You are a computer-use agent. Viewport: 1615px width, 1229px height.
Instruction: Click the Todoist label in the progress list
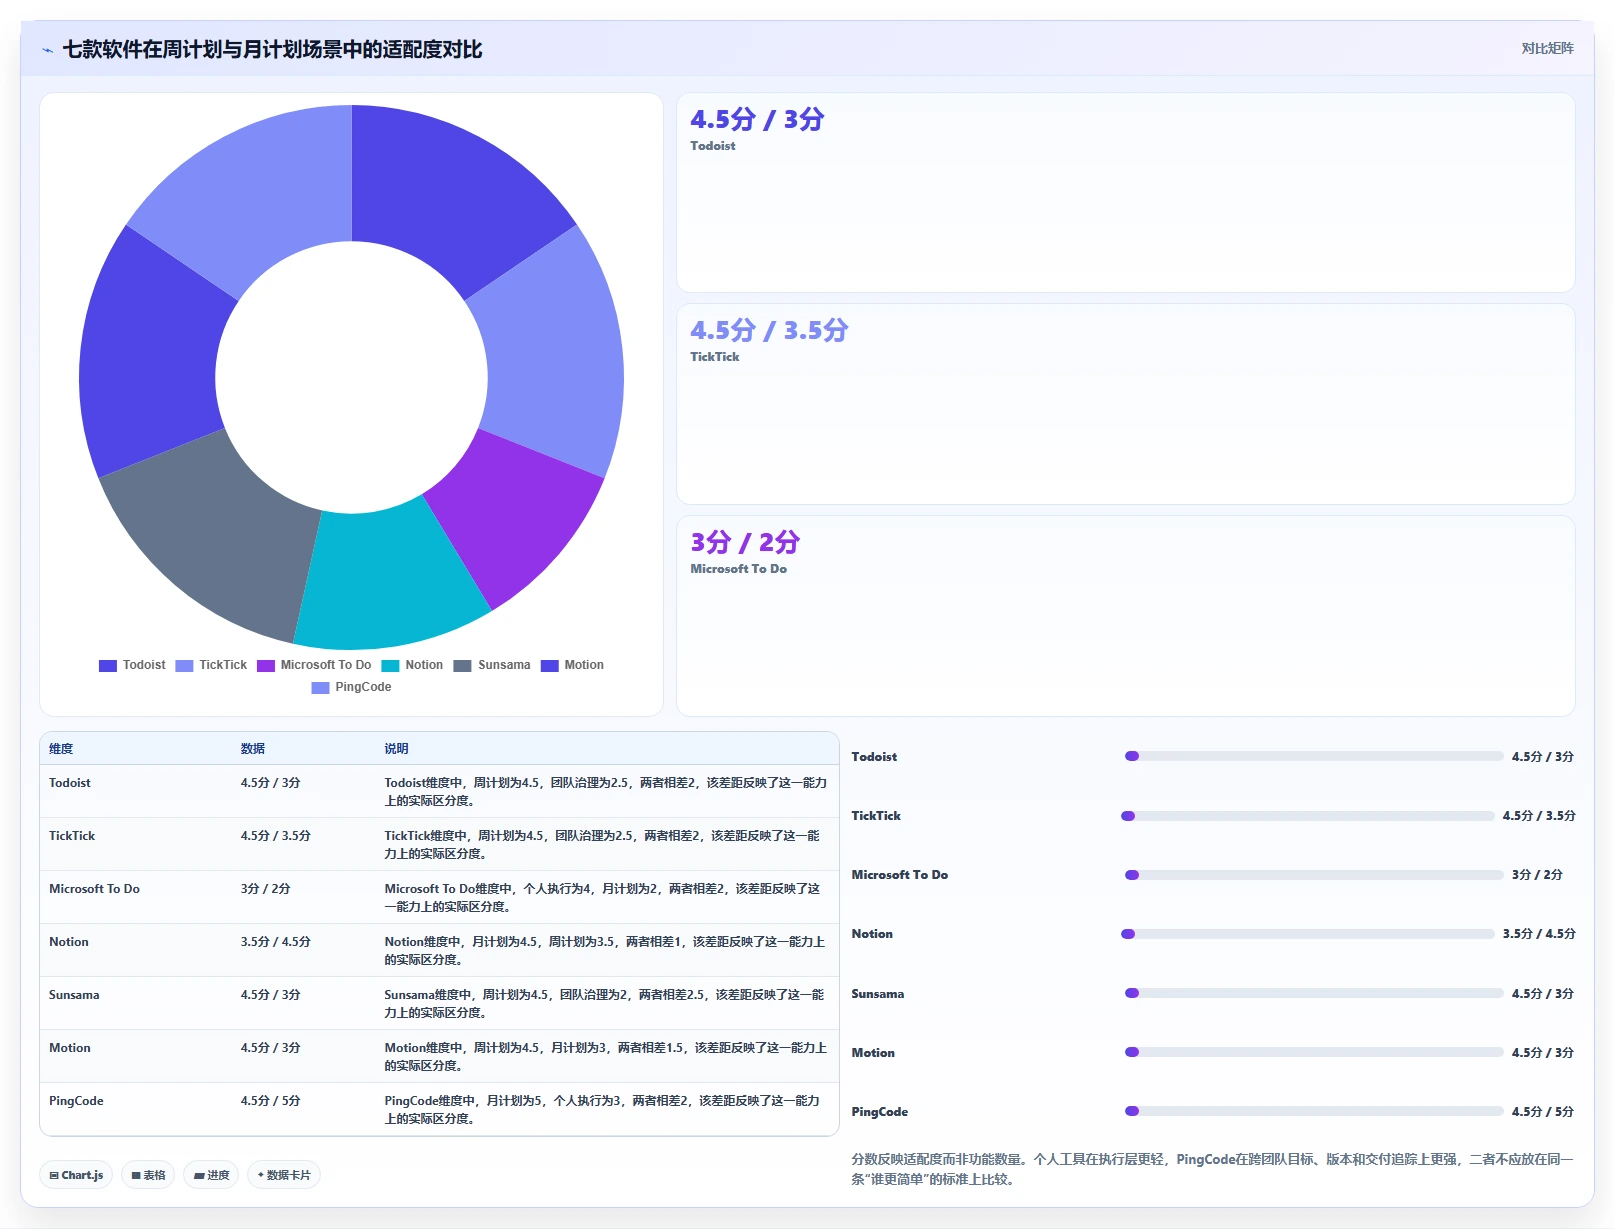[x=874, y=757]
